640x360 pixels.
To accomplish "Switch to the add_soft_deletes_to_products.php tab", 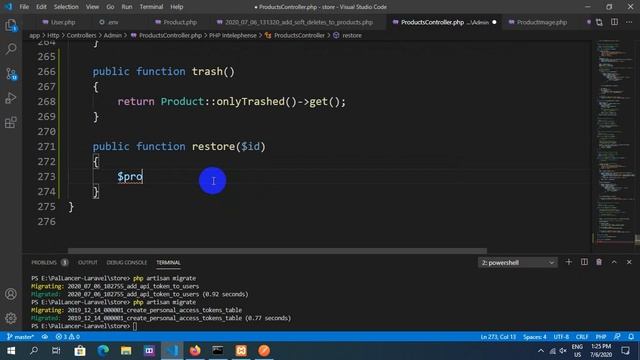I will 295,22.
